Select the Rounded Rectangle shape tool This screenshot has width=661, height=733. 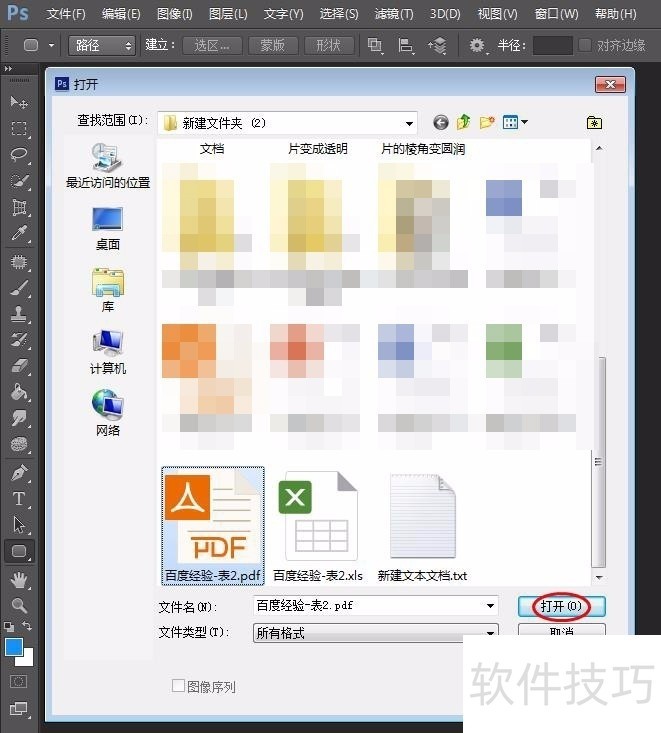[19, 551]
